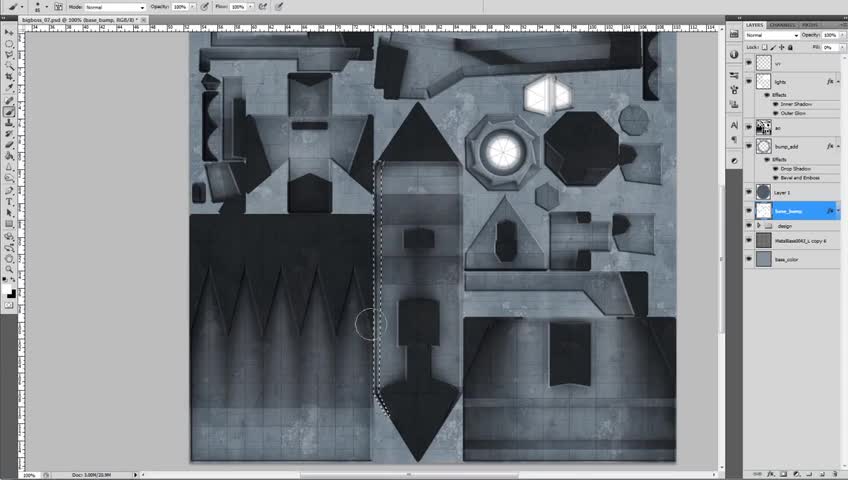Open the brush Mode dropdown
Viewport: 848px width, 480px height.
point(115,7)
